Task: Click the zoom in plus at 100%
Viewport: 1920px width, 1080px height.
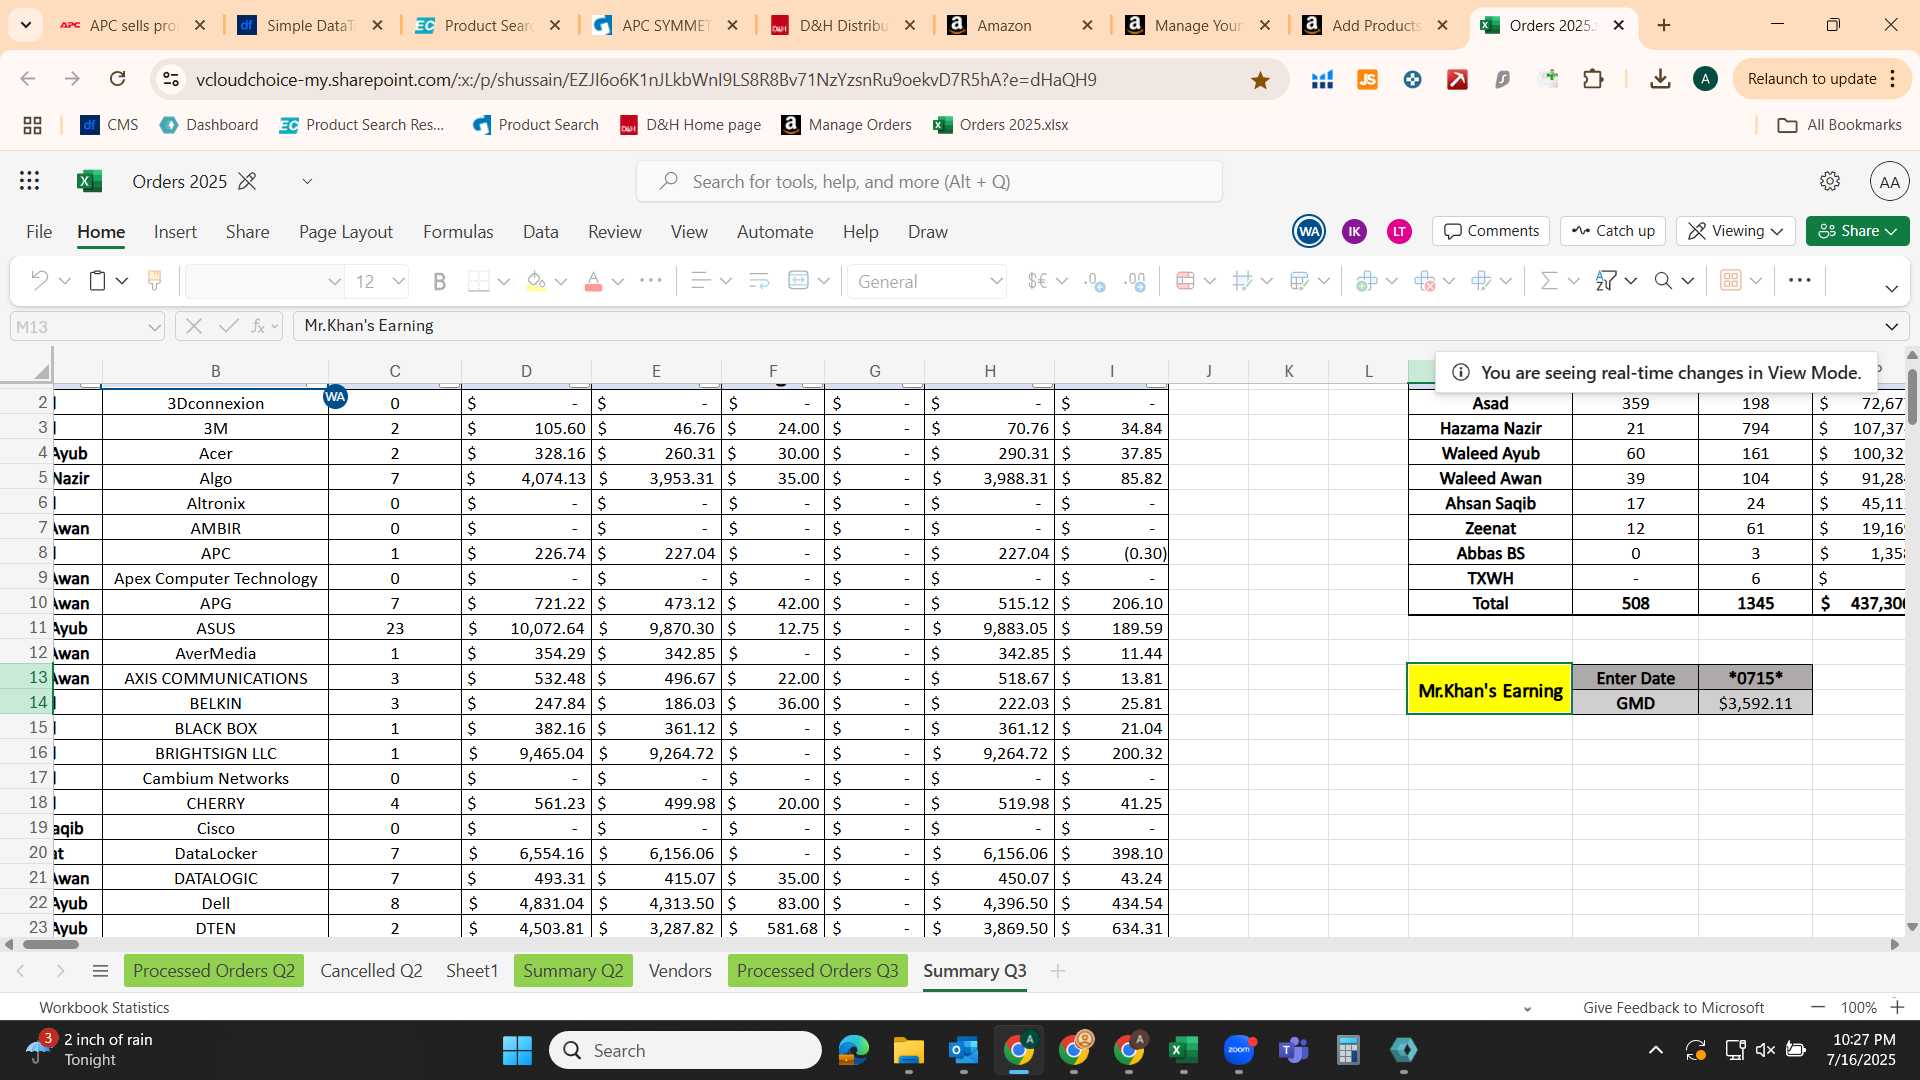Action: click(x=1897, y=1007)
